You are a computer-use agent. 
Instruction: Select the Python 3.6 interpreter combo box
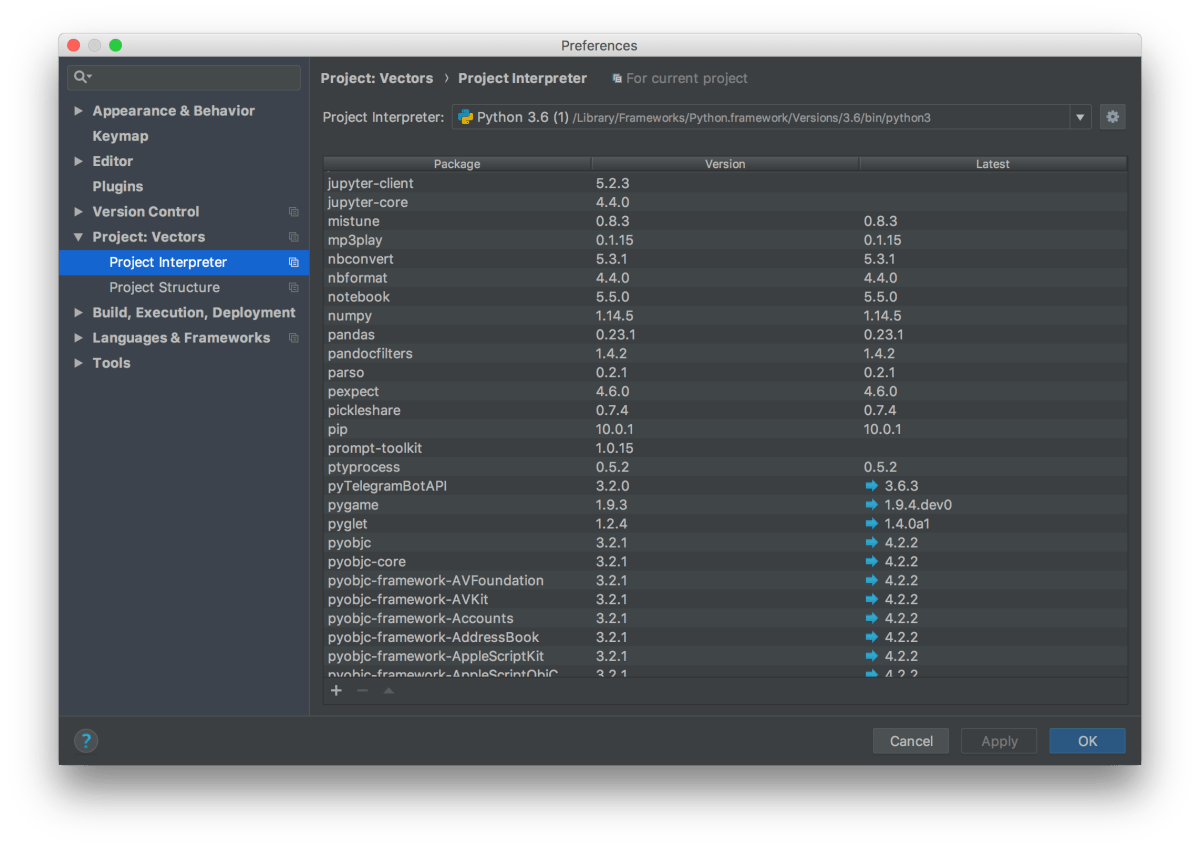coord(771,117)
